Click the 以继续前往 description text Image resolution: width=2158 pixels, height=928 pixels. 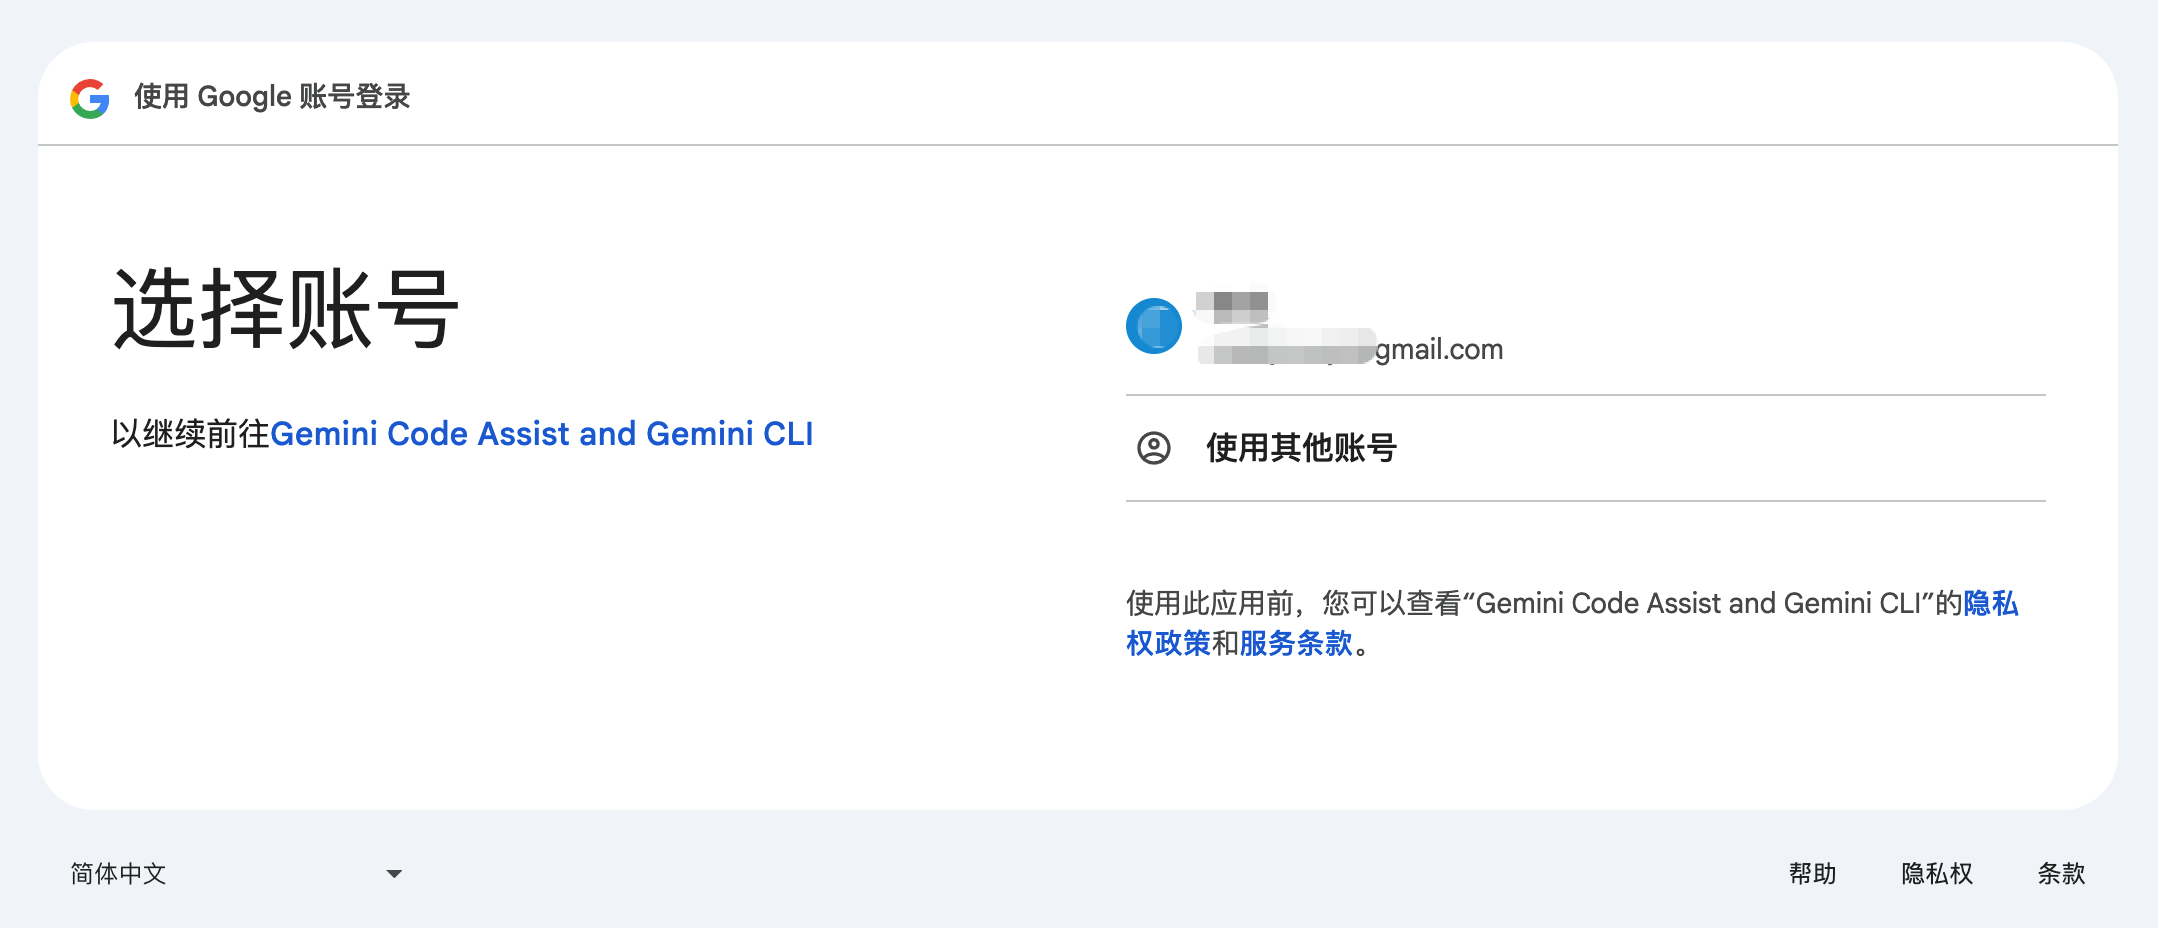[x=190, y=433]
